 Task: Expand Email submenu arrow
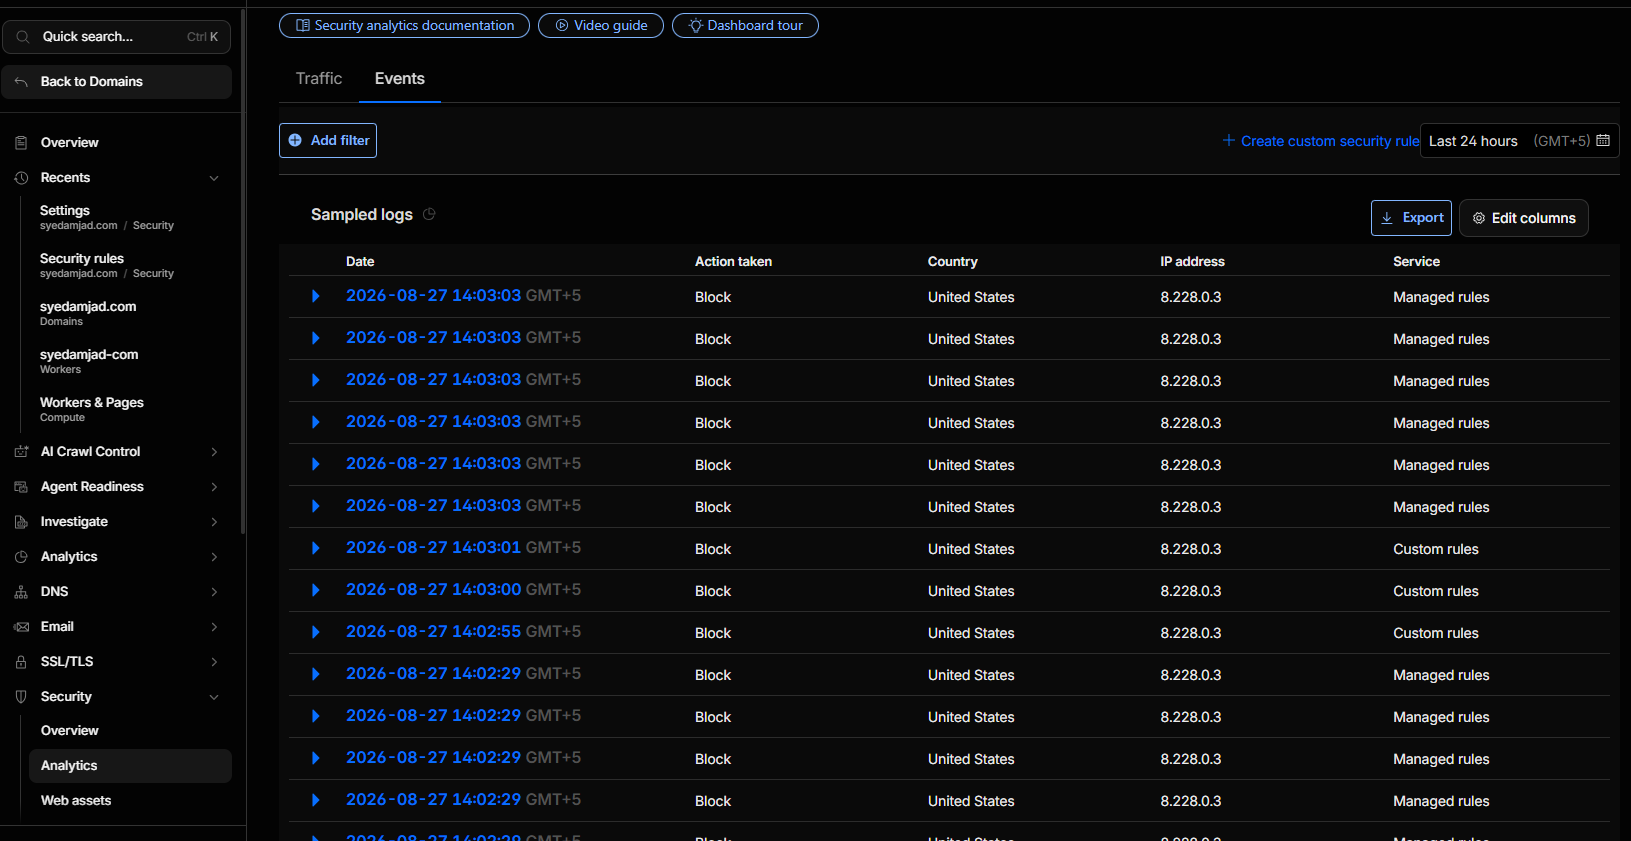click(x=214, y=627)
